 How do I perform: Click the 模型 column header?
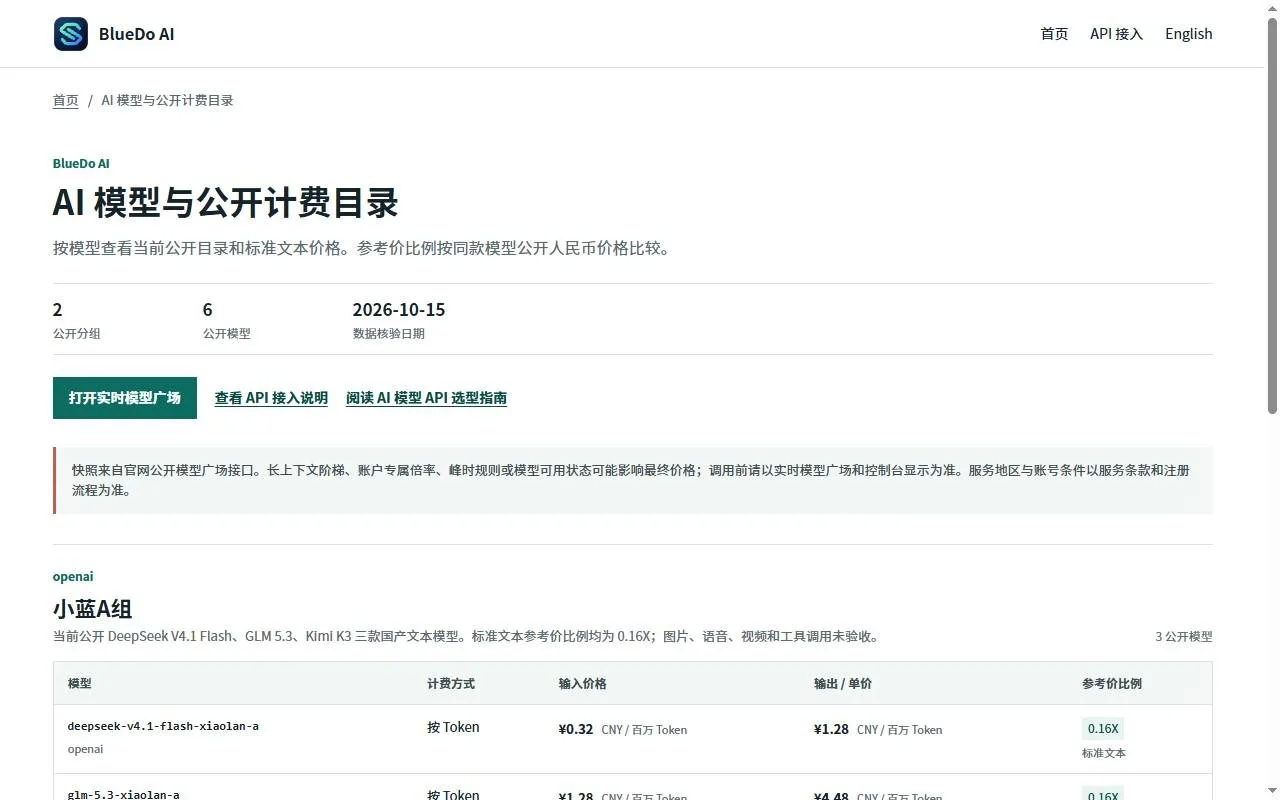(80, 684)
